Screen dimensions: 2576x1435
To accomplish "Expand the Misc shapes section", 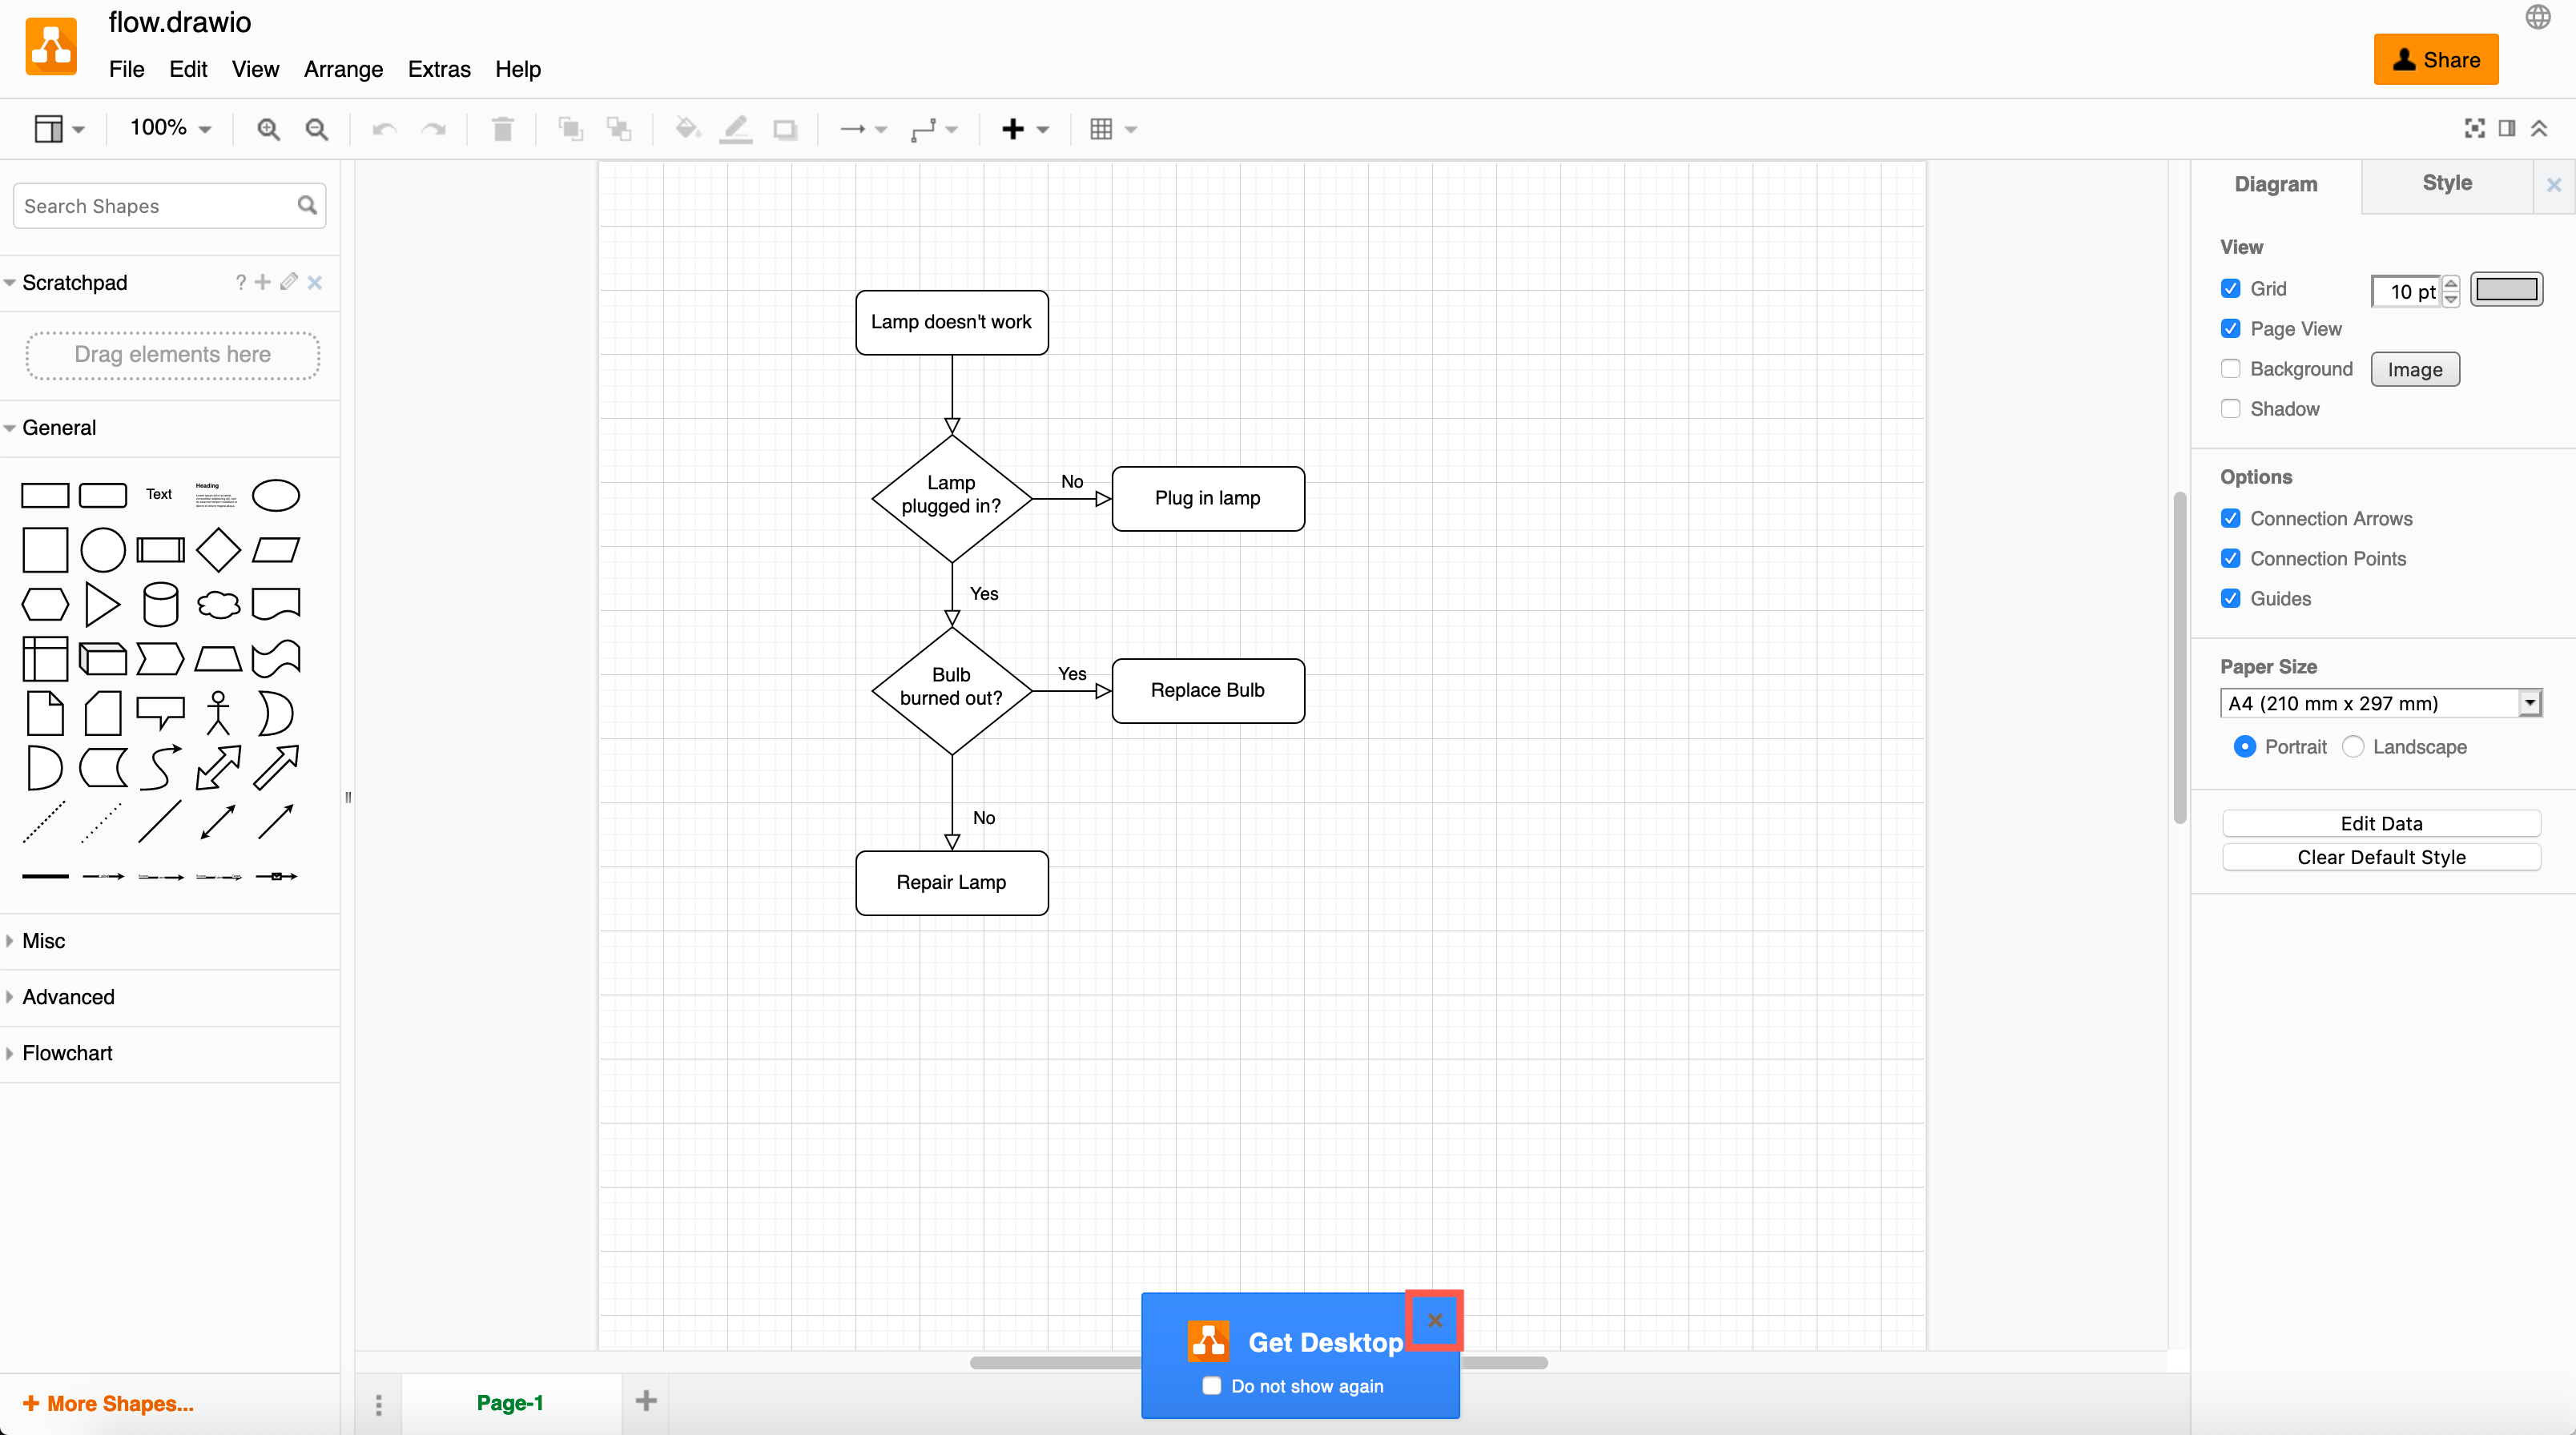I will 44,940.
